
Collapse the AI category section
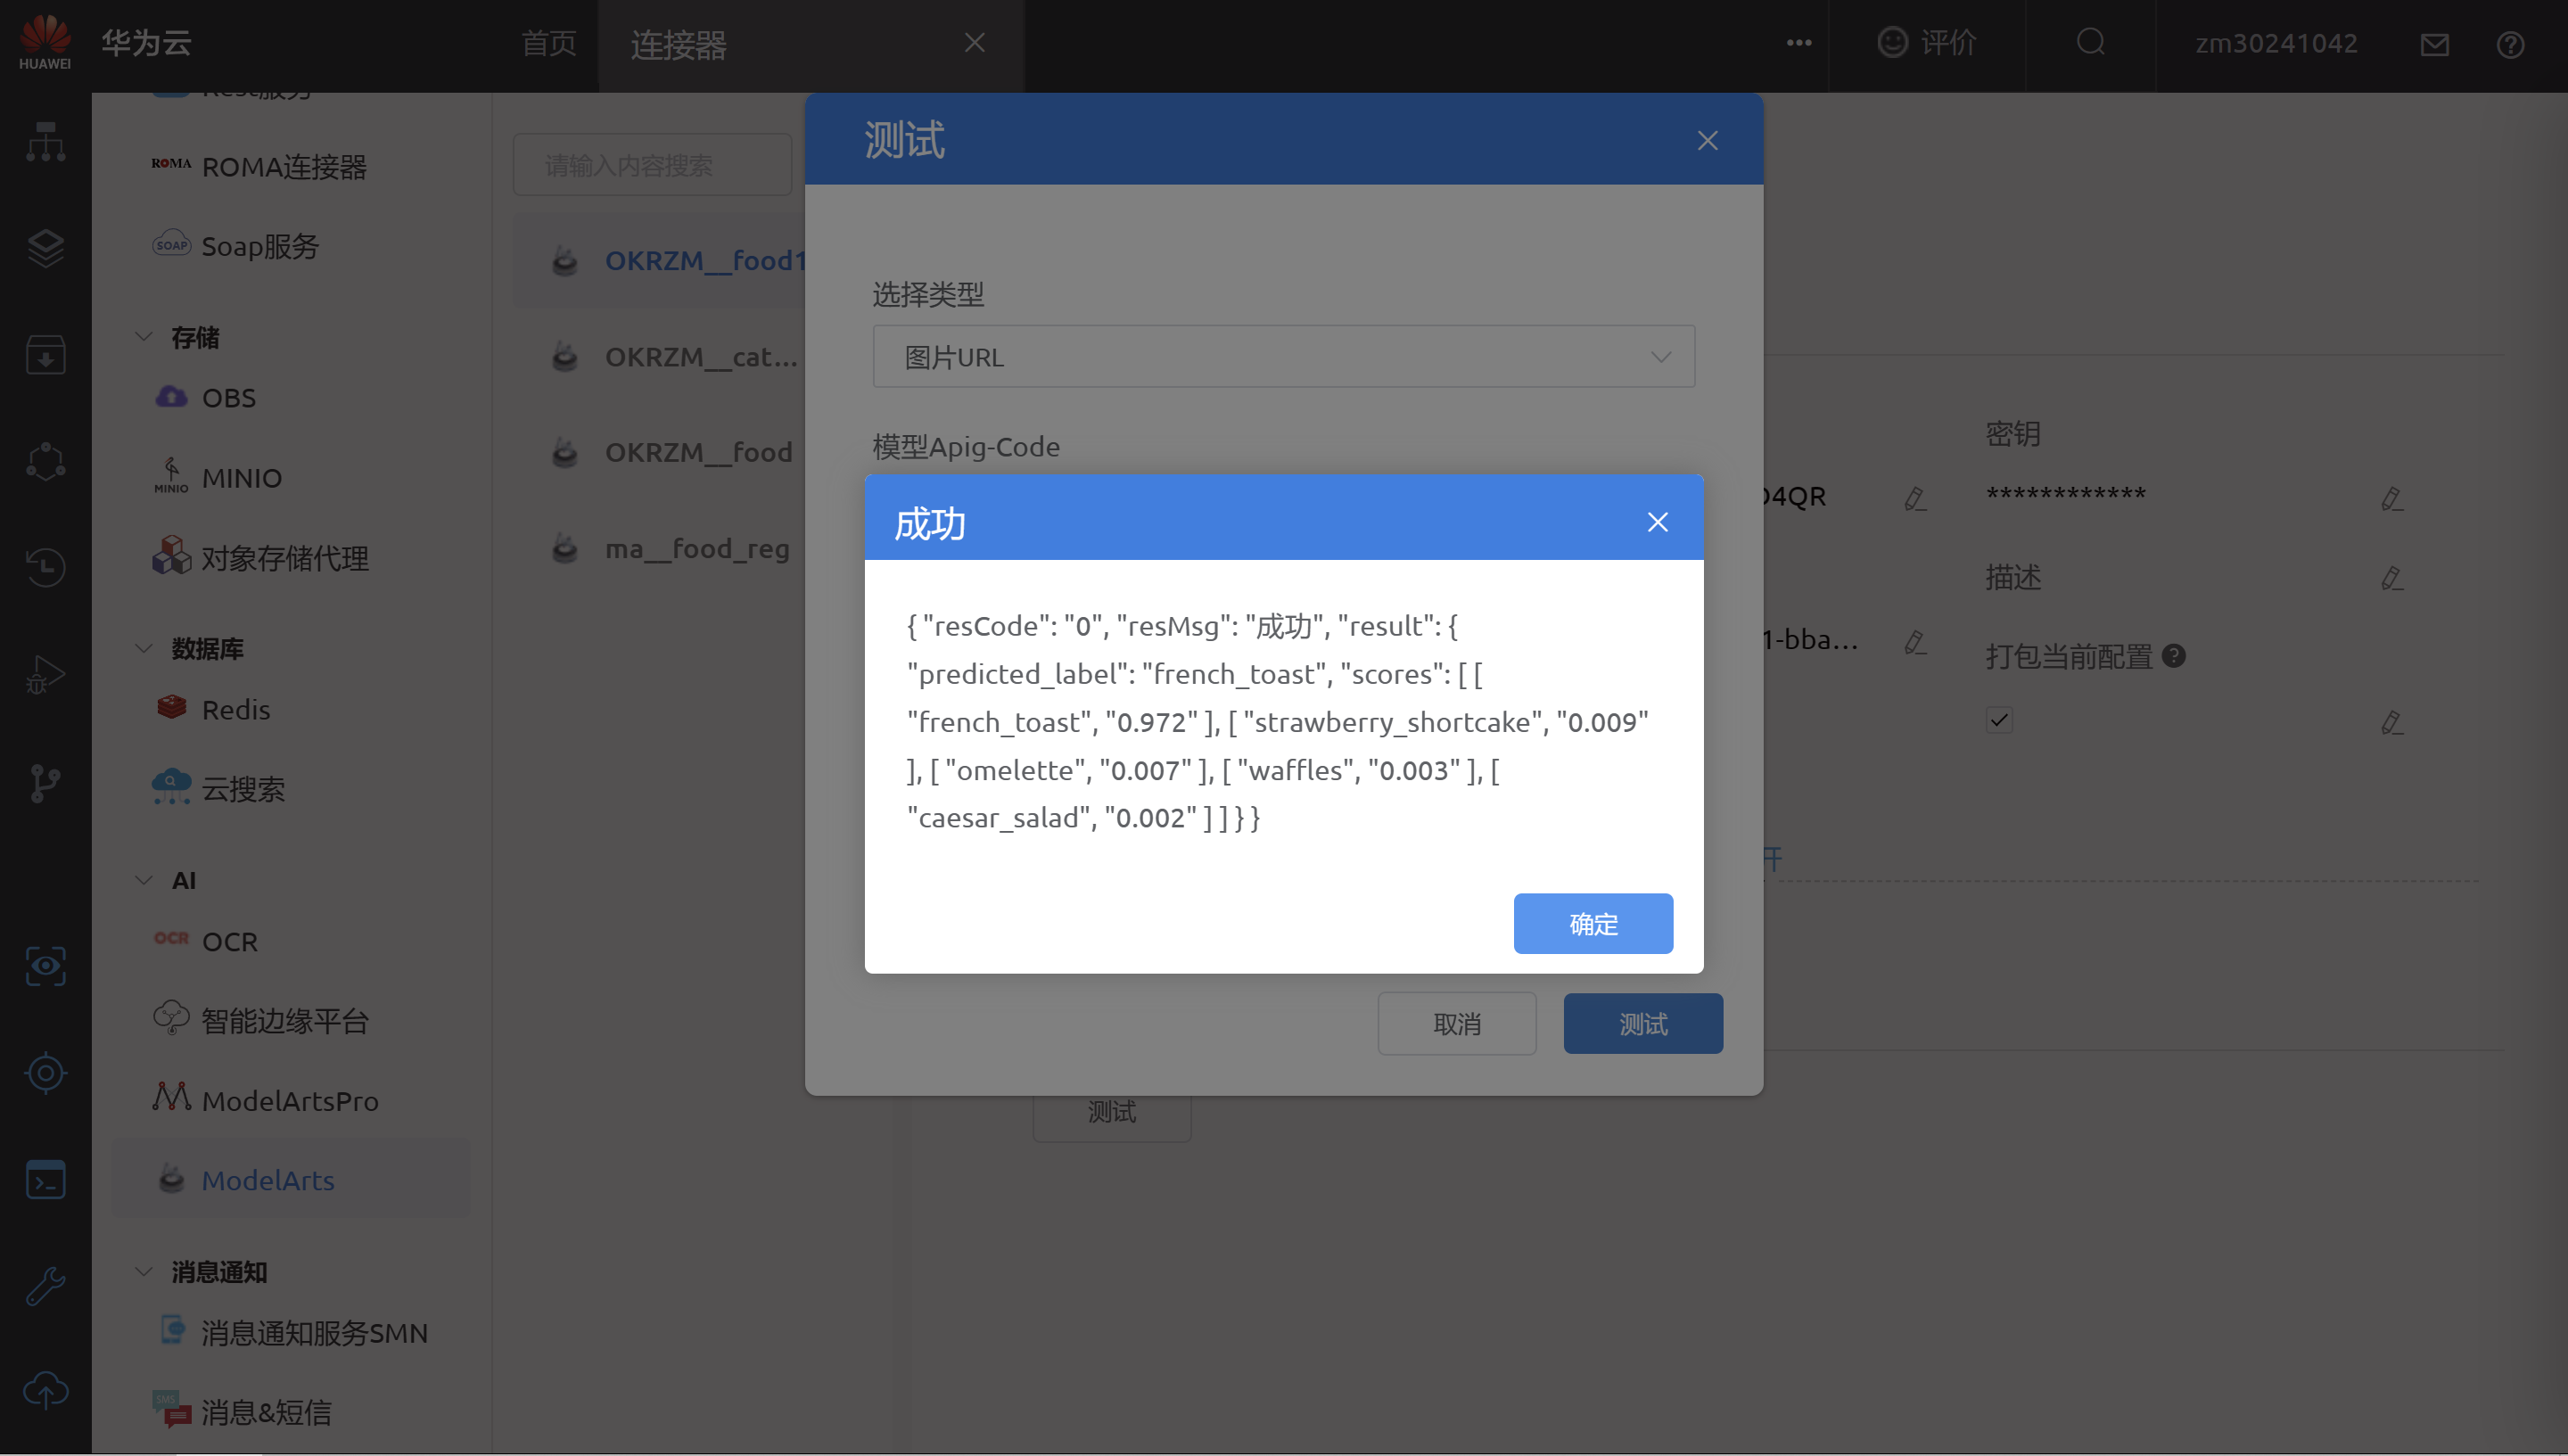coord(144,880)
